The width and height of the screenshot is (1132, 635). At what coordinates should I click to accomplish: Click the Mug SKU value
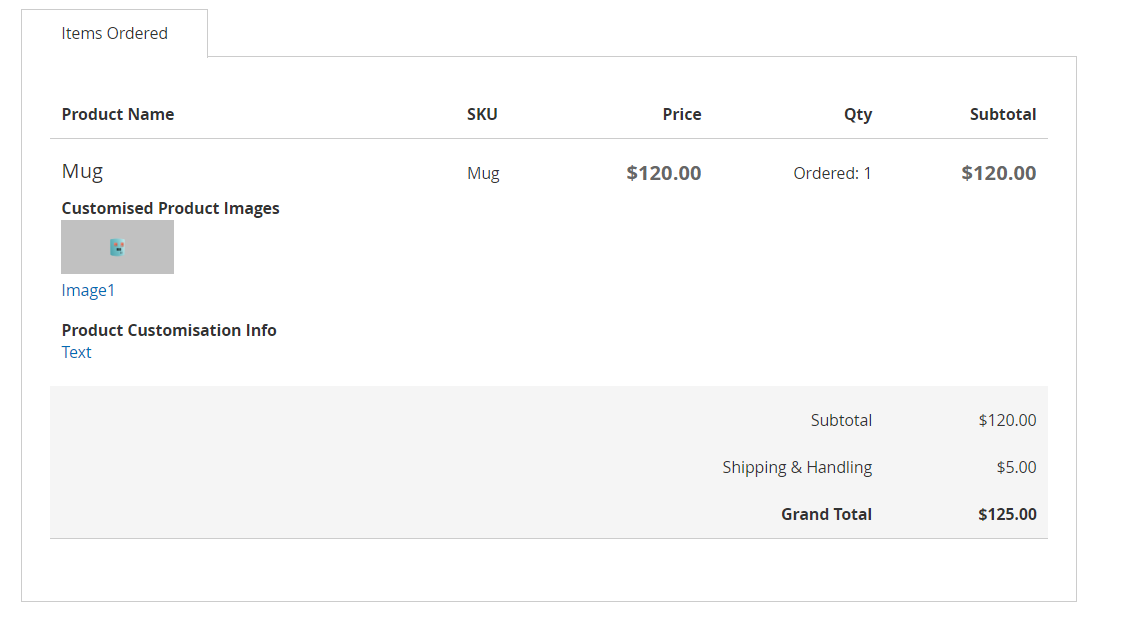coord(483,173)
